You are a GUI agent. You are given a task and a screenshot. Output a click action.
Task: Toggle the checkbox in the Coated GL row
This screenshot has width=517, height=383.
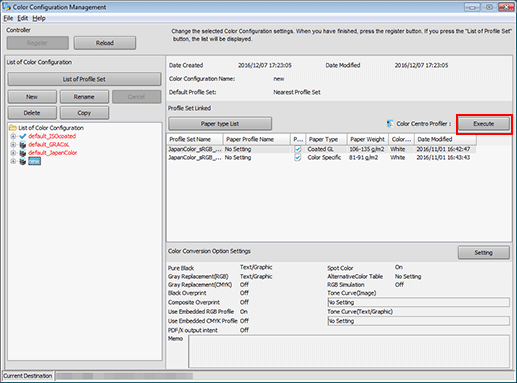(x=298, y=149)
